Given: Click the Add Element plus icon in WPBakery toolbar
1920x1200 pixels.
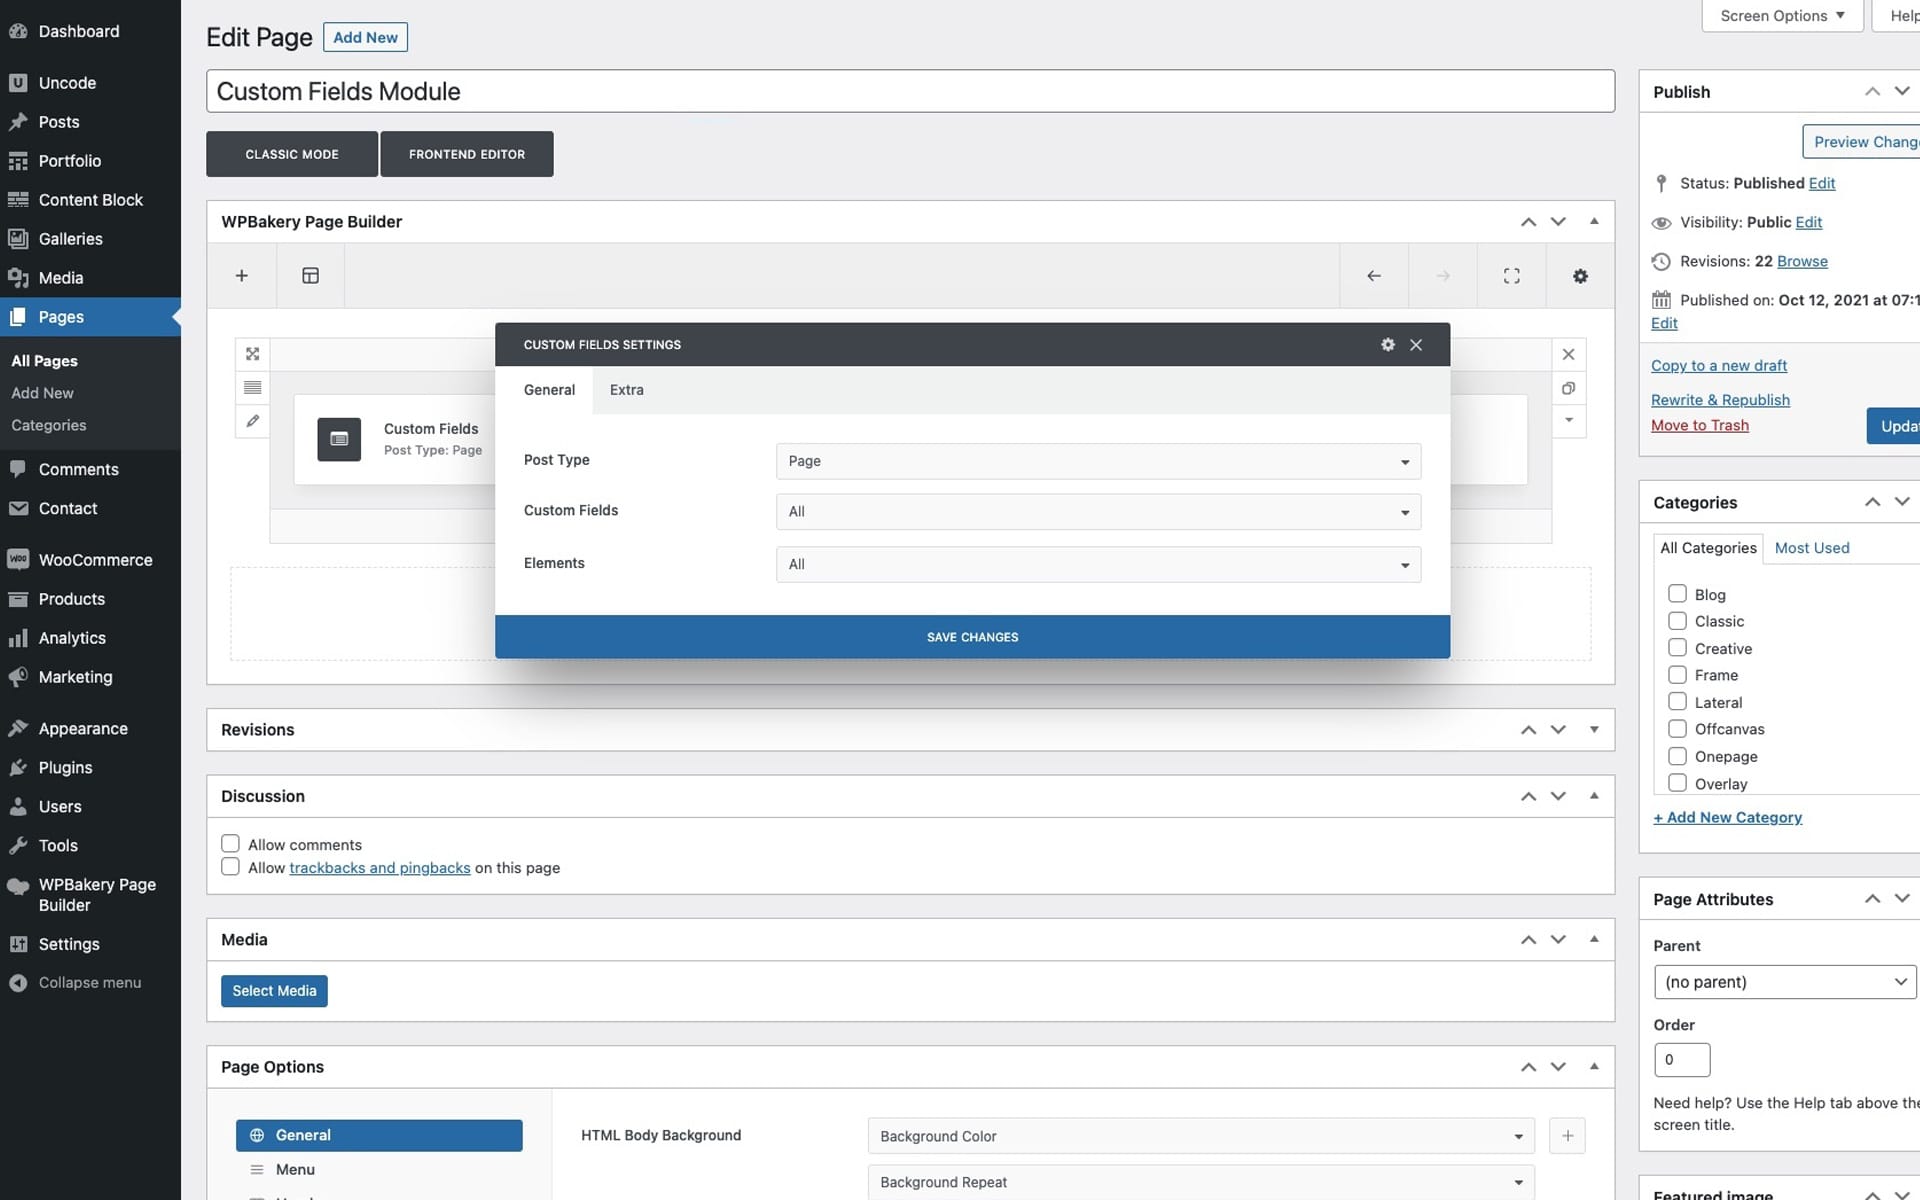Looking at the screenshot, I should tap(241, 276).
